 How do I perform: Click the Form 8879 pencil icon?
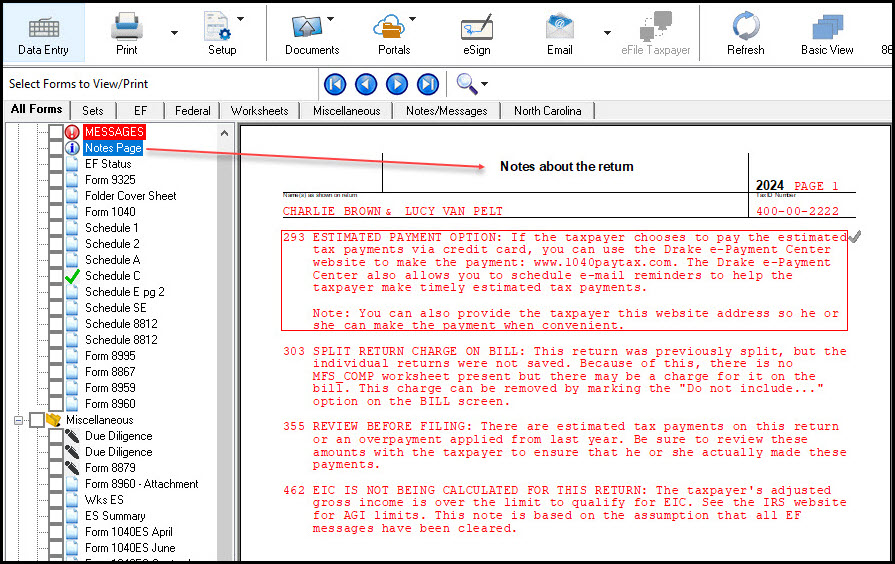click(72, 468)
